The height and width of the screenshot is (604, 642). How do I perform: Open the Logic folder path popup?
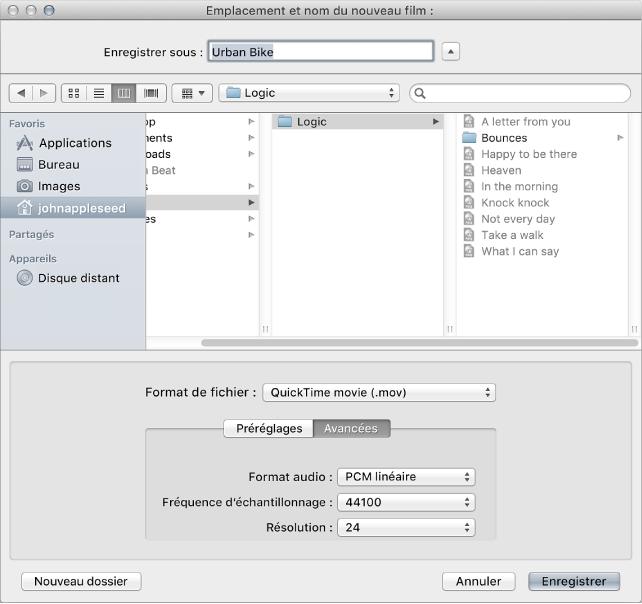tap(309, 93)
